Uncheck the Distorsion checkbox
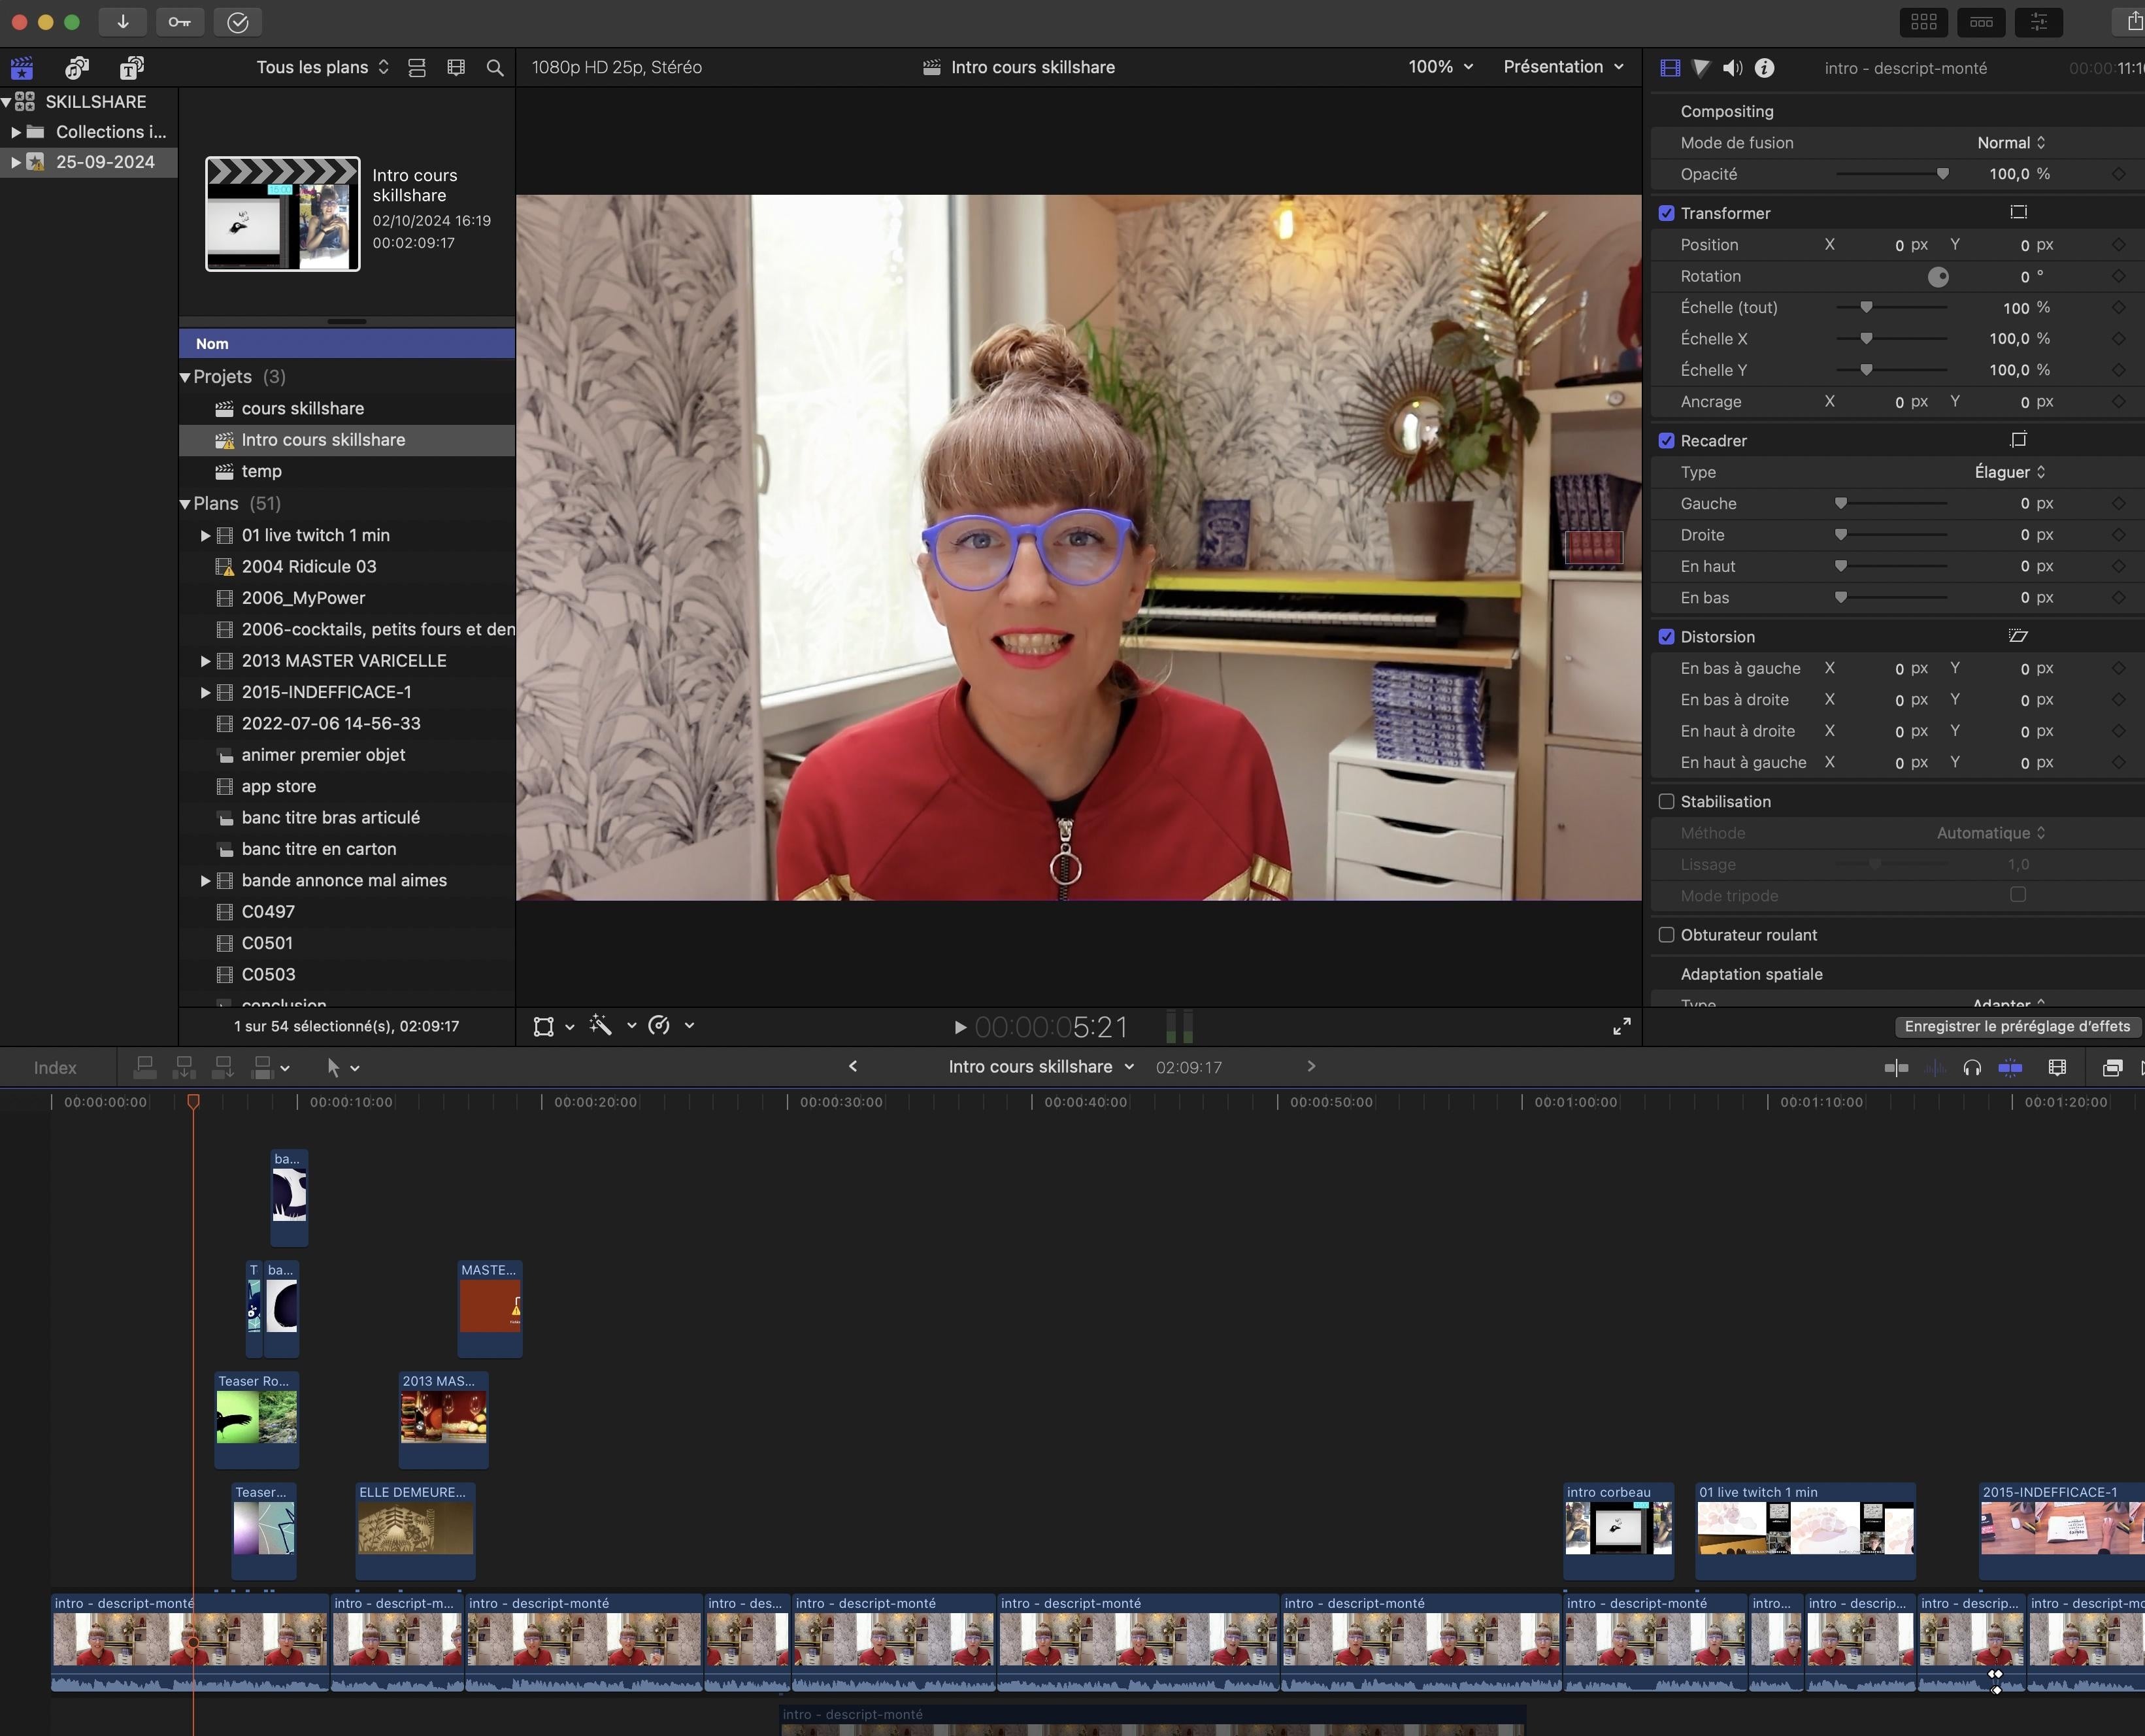The height and width of the screenshot is (1736, 2145). pos(1666,637)
